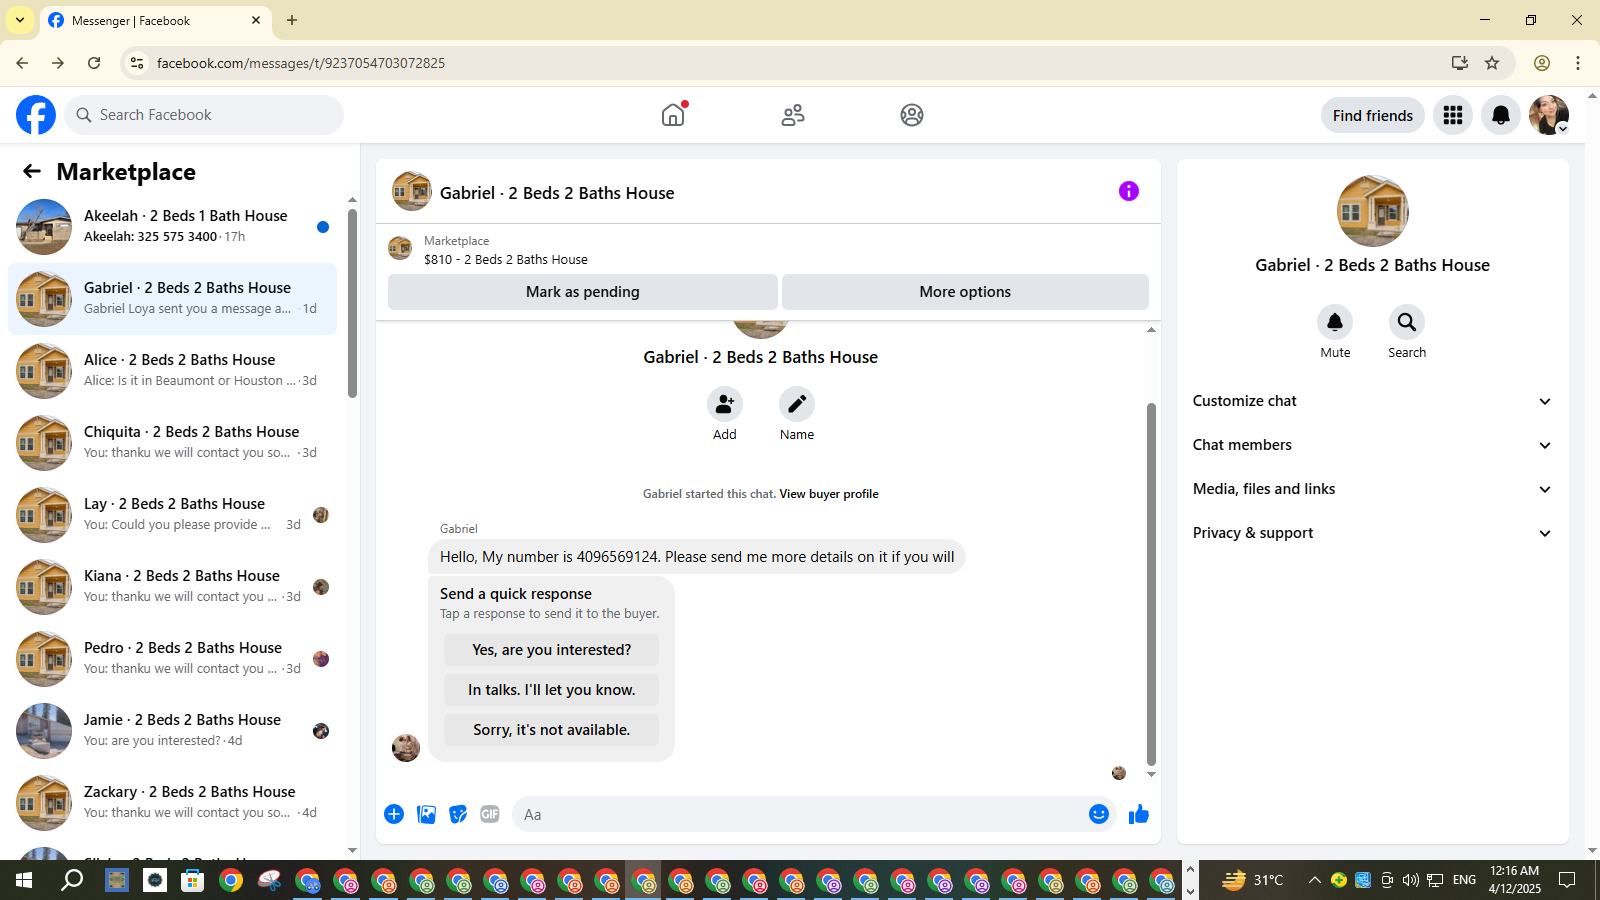Send quick response 'In talks. I'll let you know.'
This screenshot has width=1600, height=900.
[x=551, y=690]
